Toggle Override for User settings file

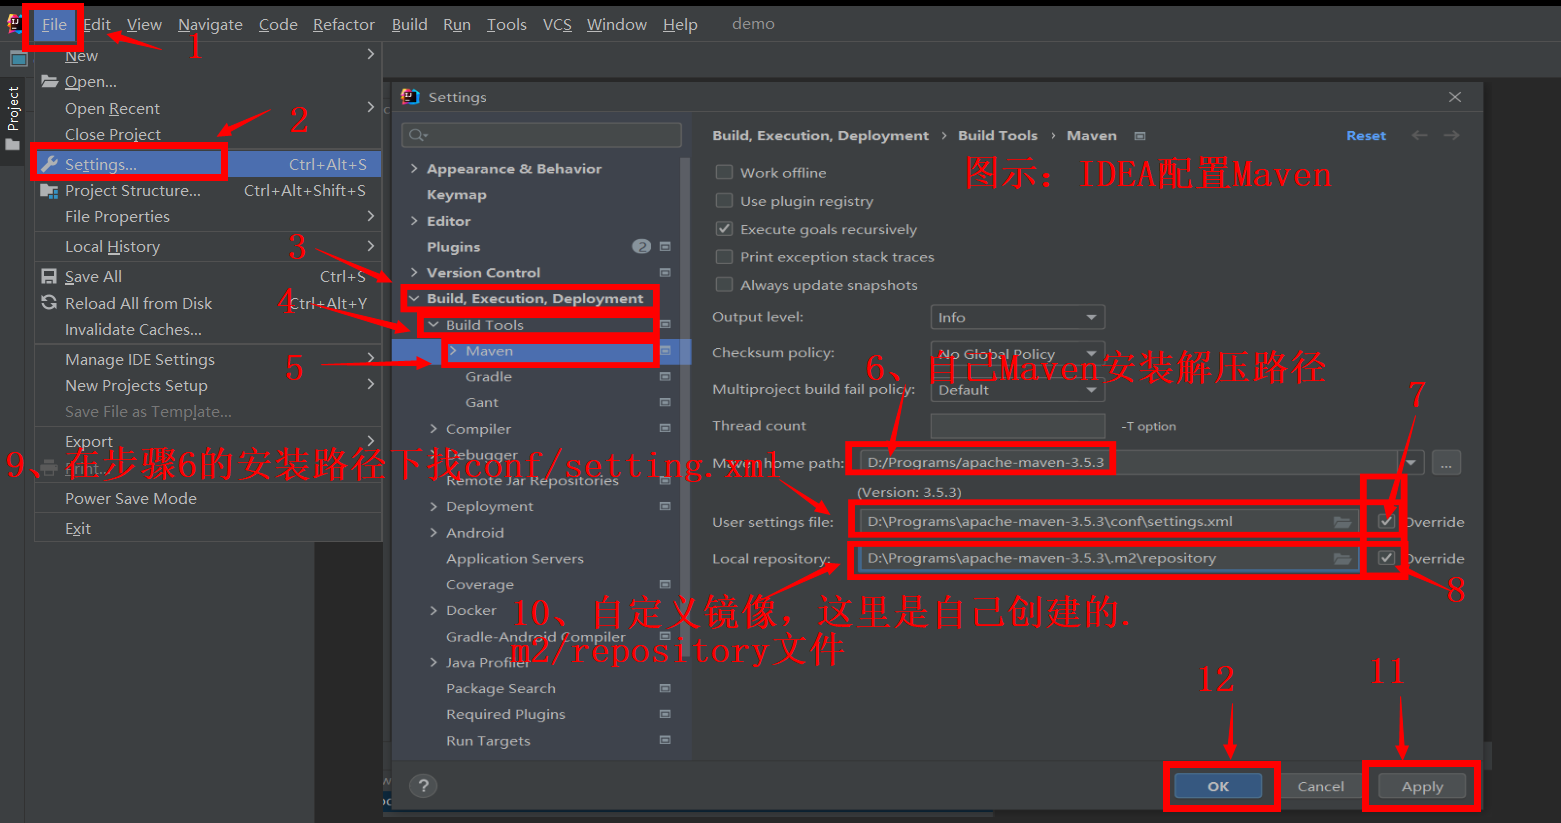1386,521
